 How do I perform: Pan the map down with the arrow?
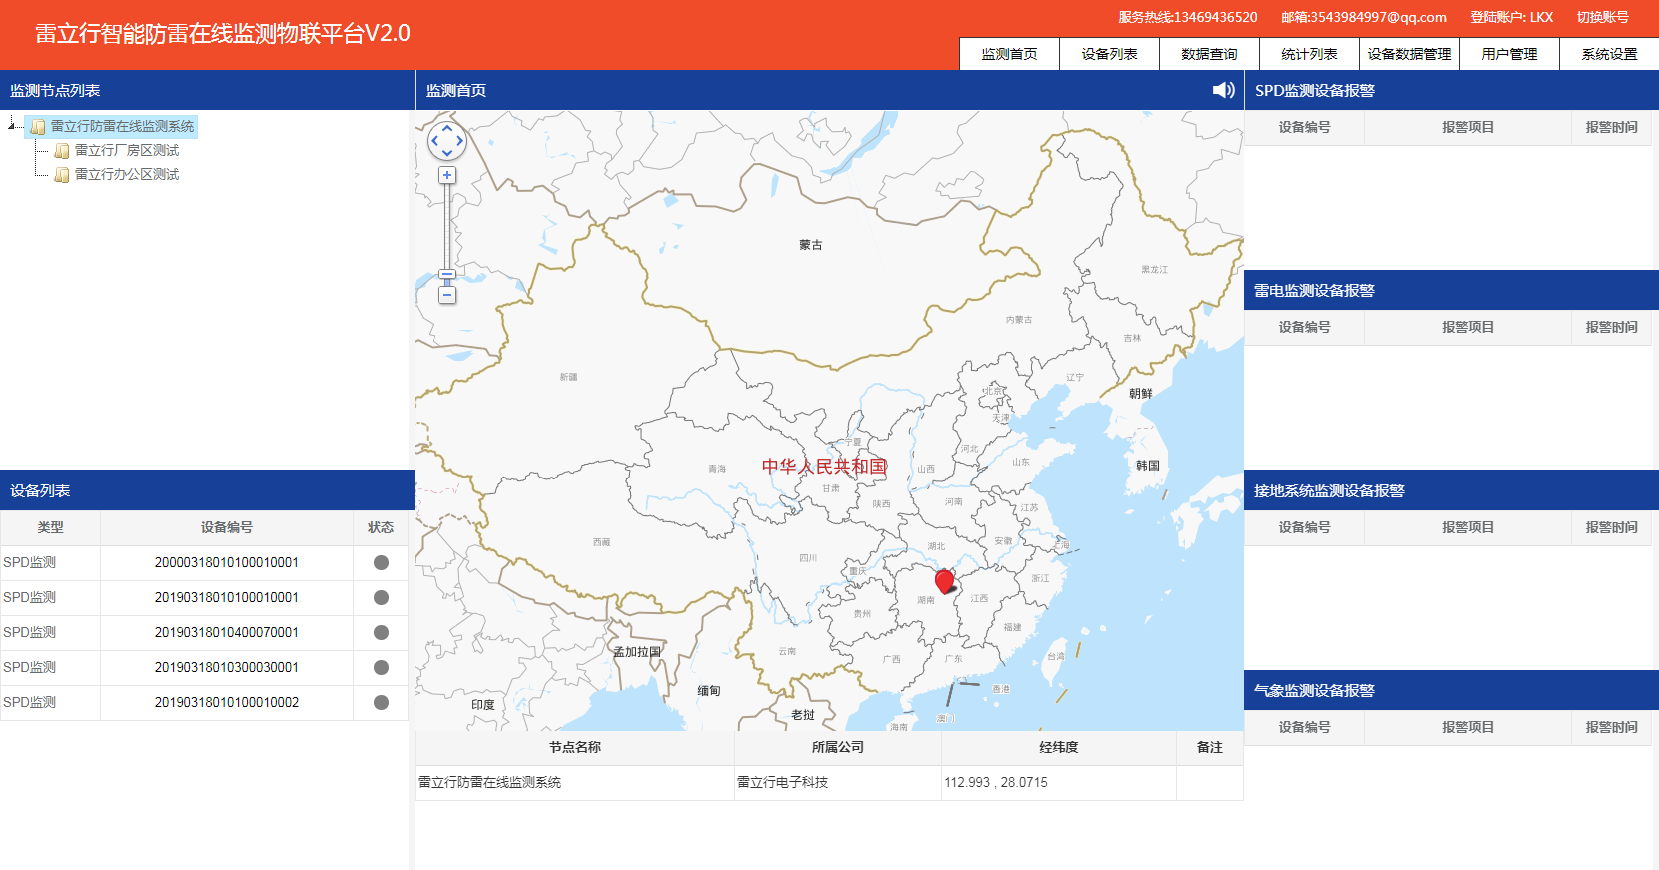pos(447,154)
